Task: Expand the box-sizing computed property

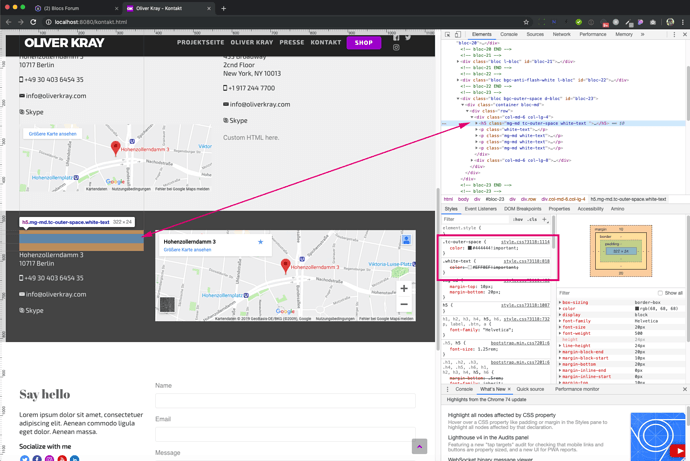Action: pyautogui.click(x=560, y=300)
